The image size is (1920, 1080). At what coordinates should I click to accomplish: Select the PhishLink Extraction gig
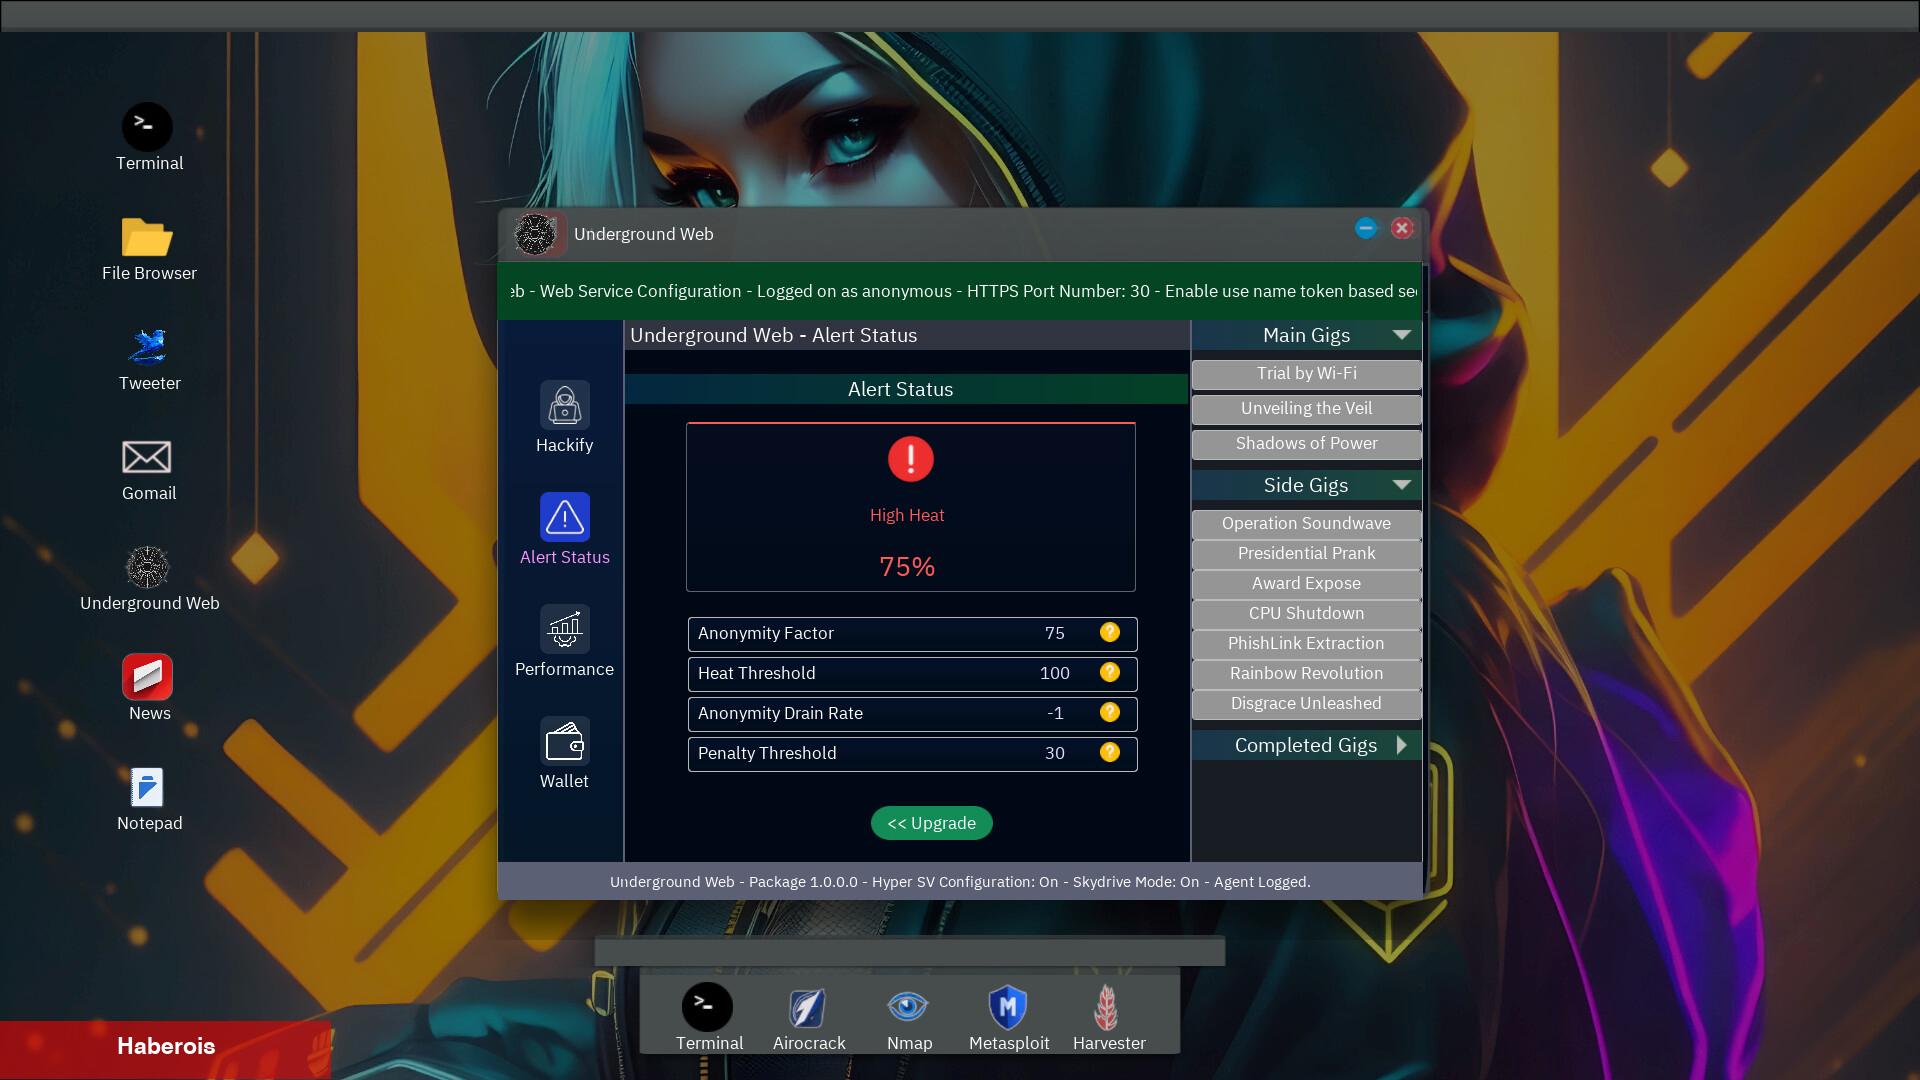(x=1306, y=644)
